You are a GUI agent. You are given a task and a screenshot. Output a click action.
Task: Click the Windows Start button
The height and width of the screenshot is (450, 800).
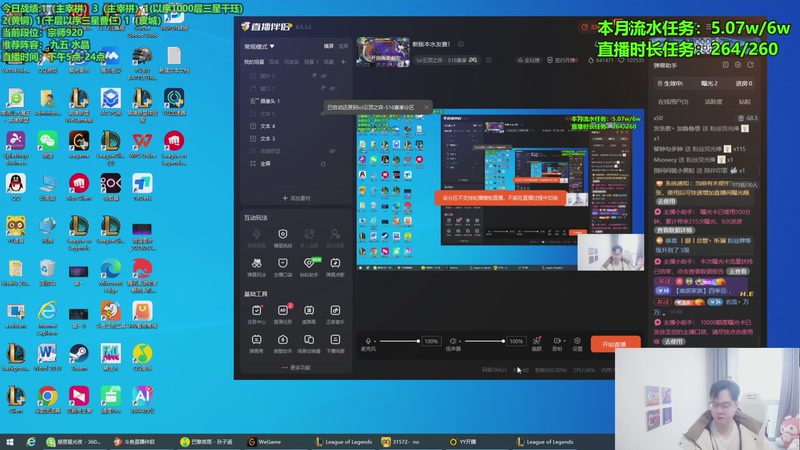pos(10,442)
